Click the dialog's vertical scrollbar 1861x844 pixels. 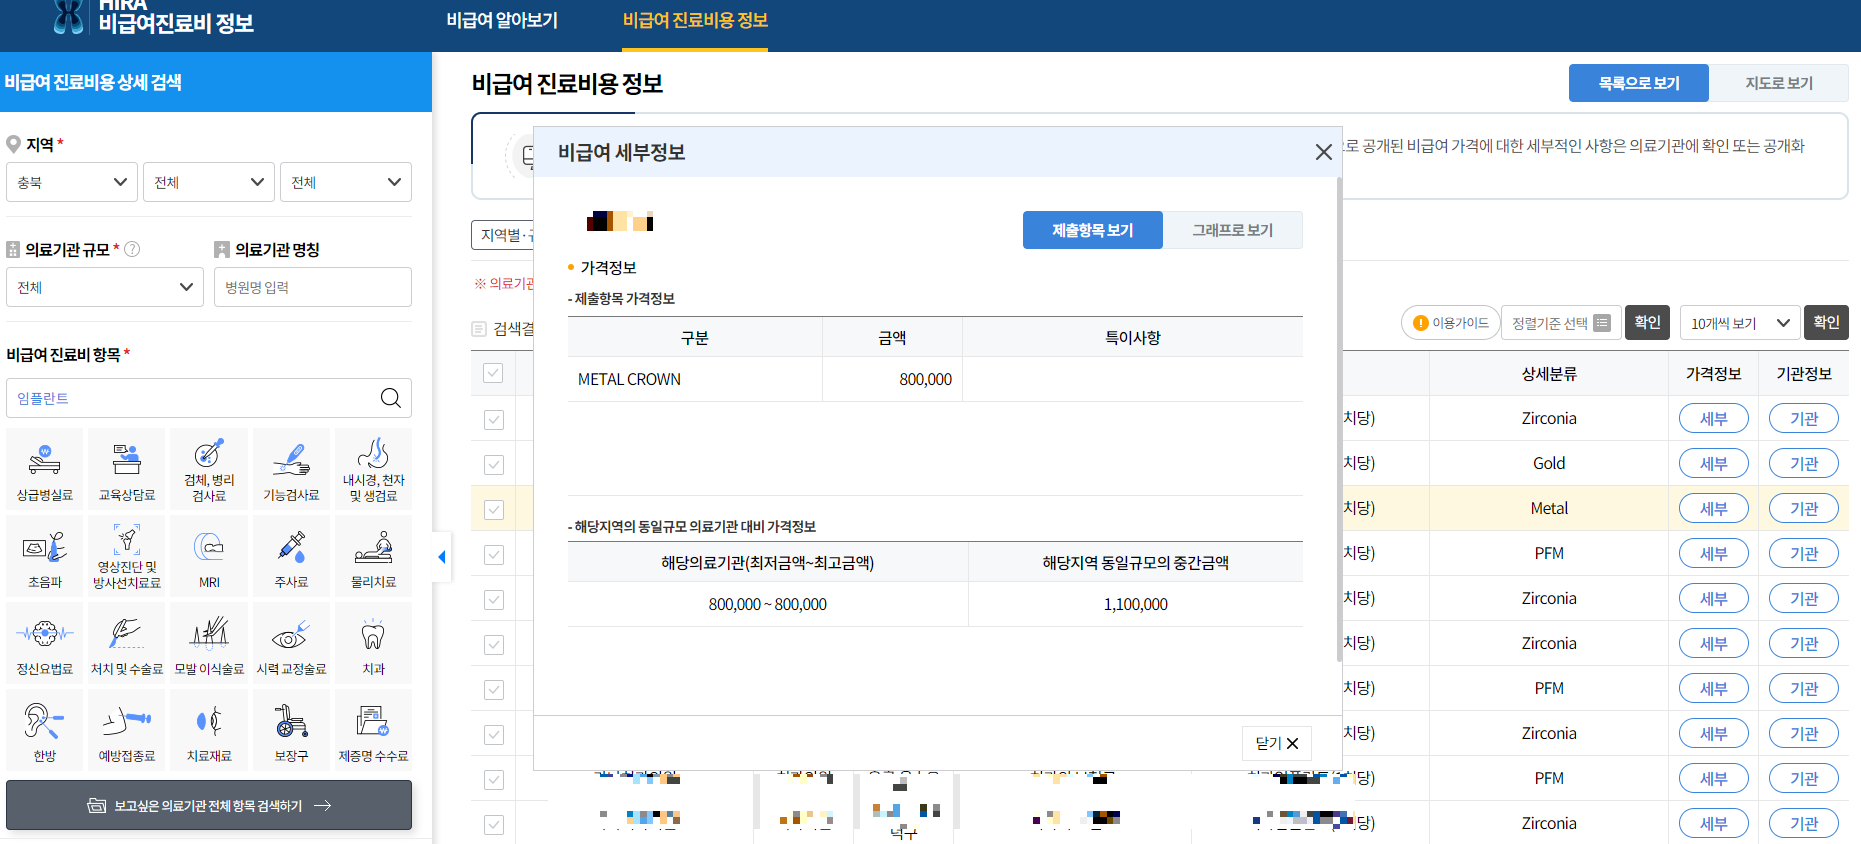[1338, 420]
